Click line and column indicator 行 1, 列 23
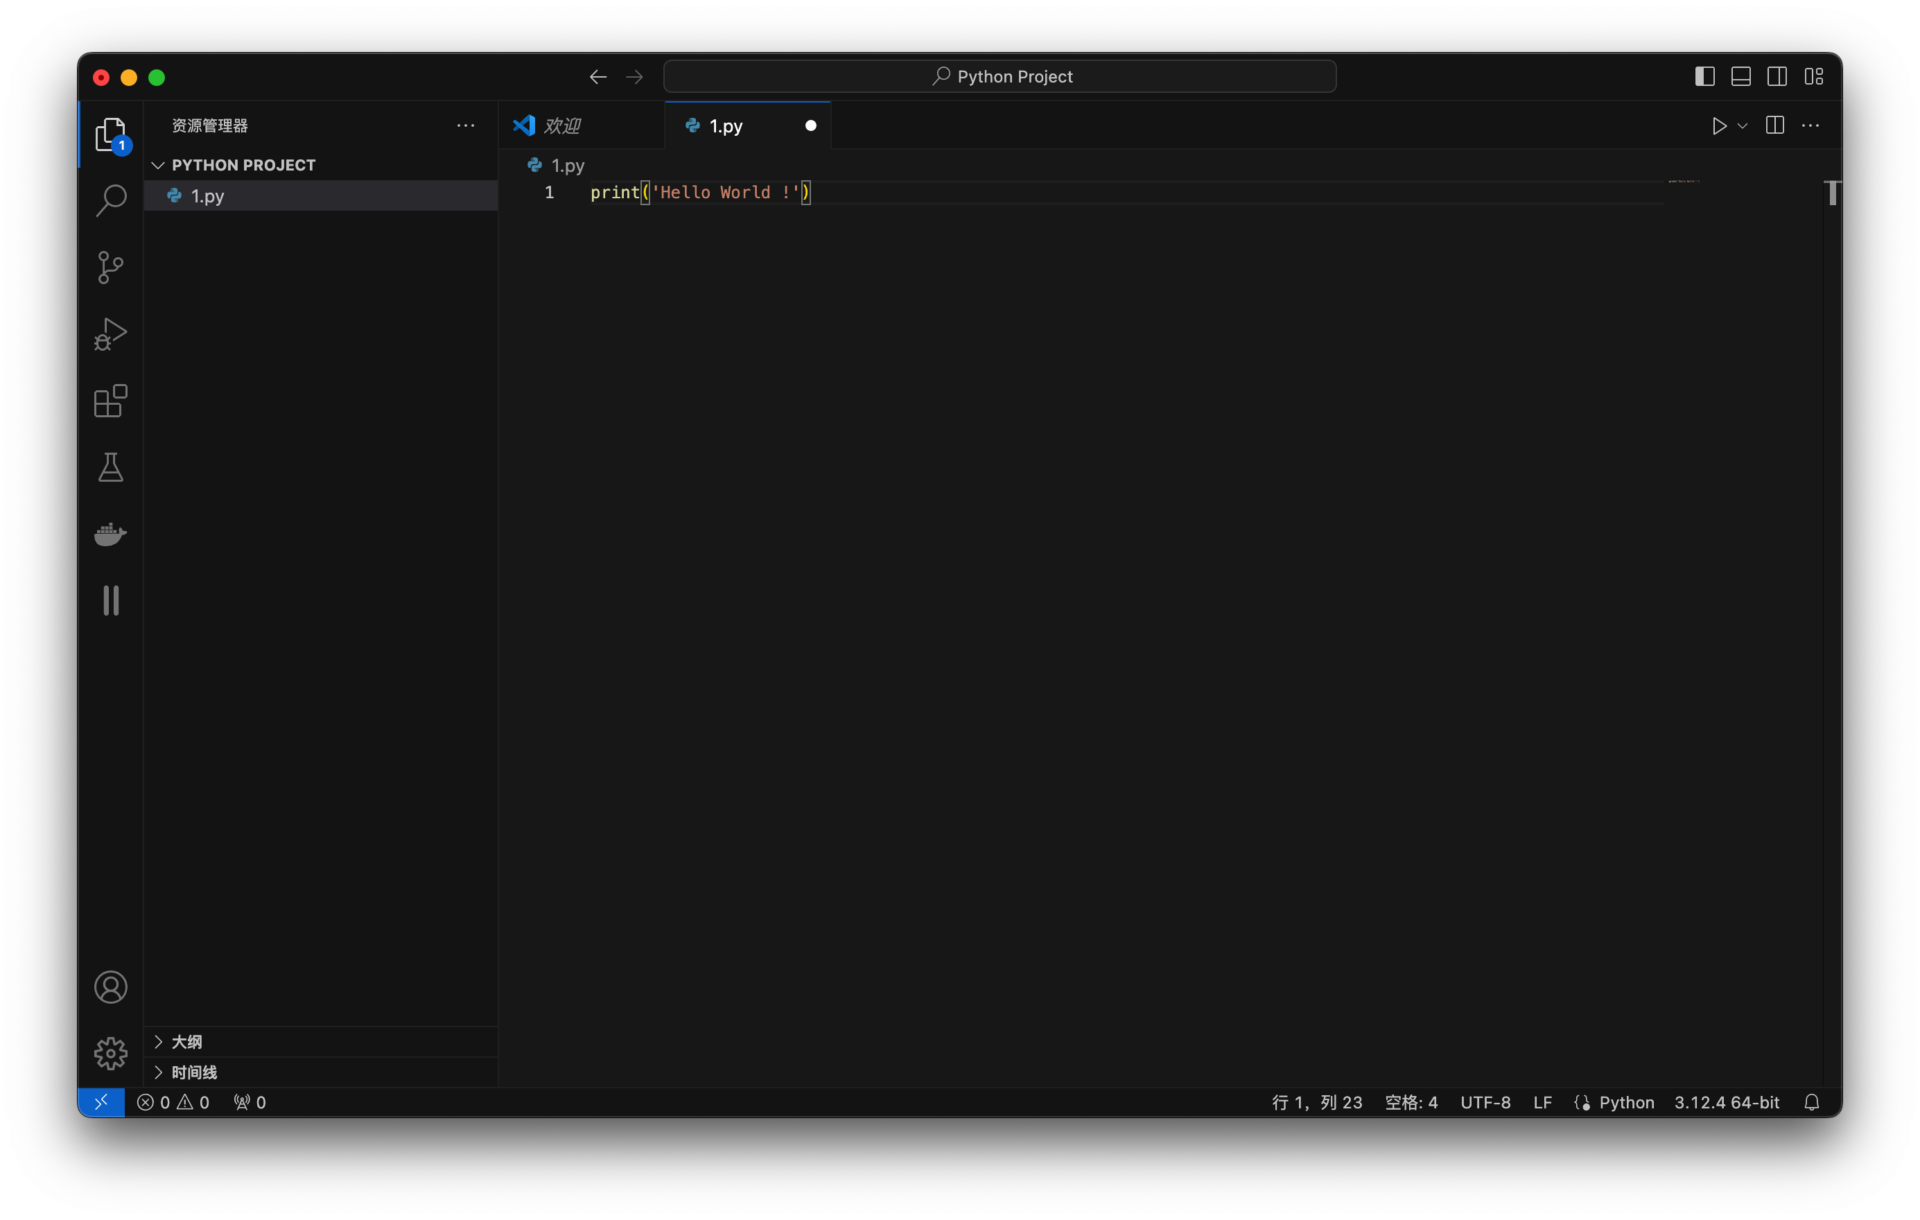Image resolution: width=1920 pixels, height=1220 pixels. 1317,1102
